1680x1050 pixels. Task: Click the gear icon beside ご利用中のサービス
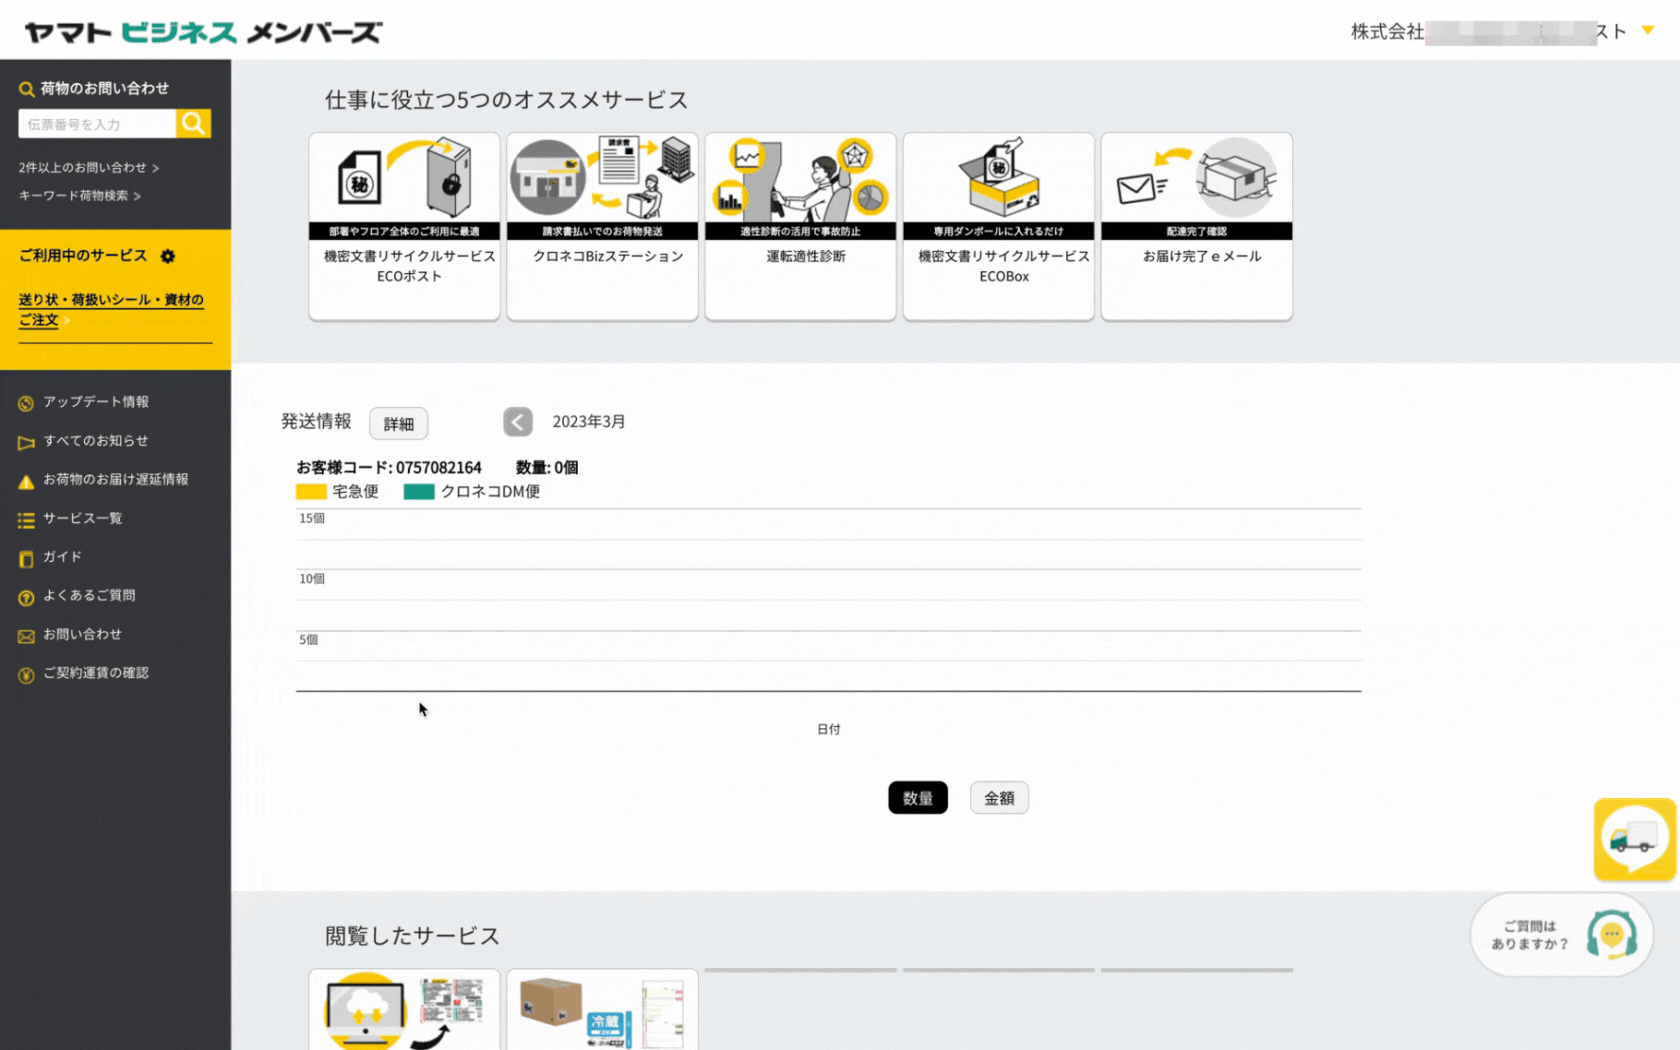point(168,256)
